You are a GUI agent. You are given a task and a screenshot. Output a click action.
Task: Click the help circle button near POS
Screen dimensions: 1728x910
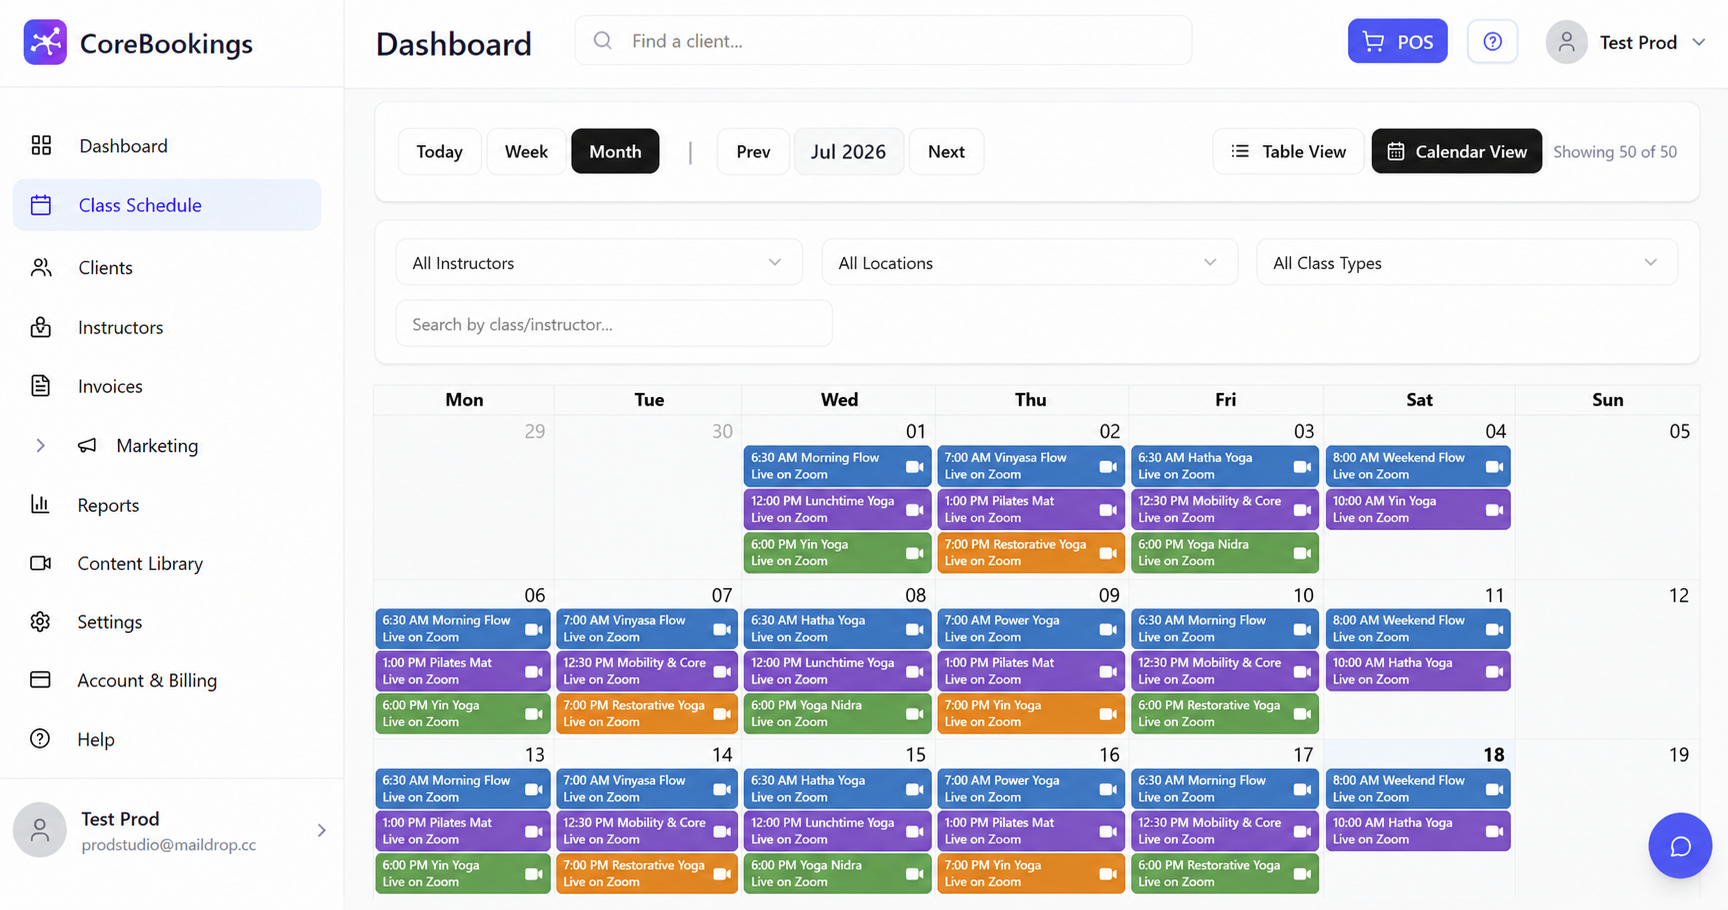coord(1492,42)
